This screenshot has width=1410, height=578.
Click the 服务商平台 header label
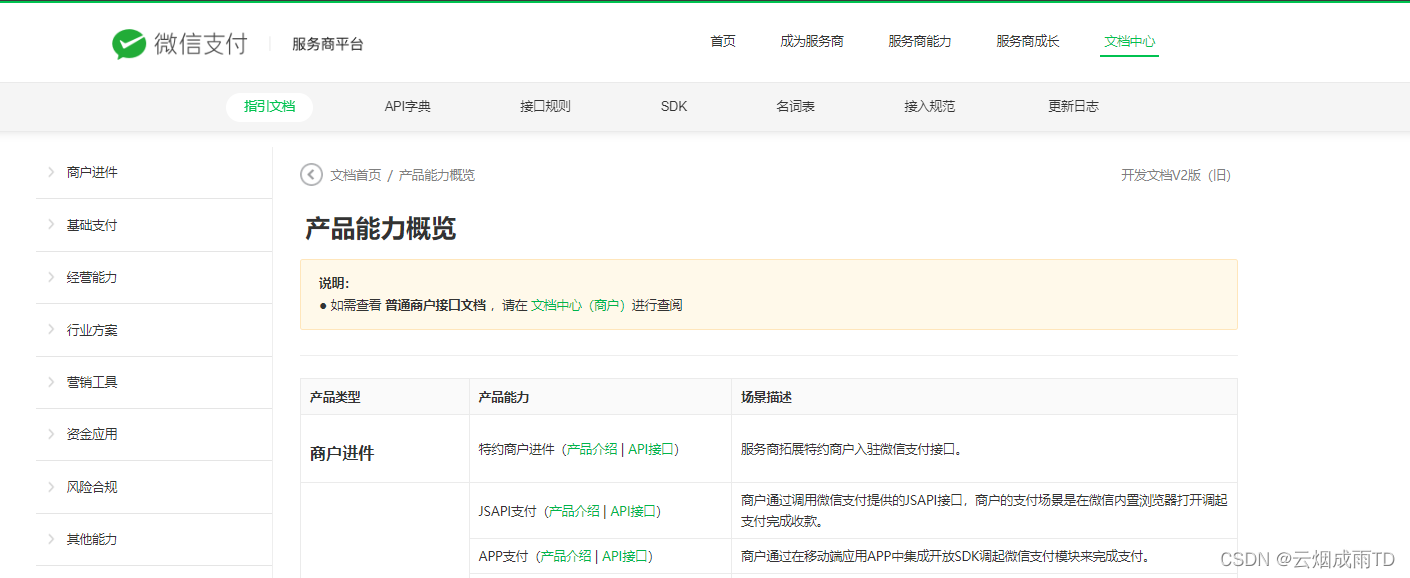[328, 44]
